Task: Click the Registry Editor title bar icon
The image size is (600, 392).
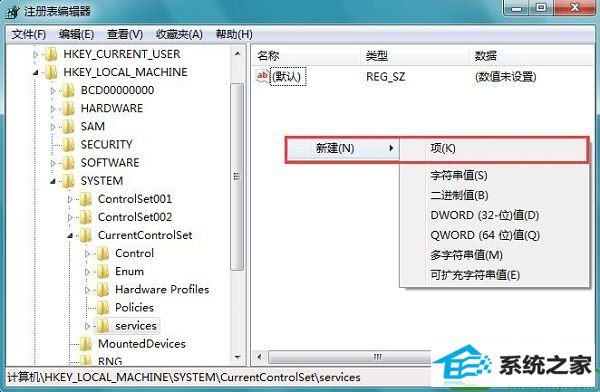Action: point(12,11)
